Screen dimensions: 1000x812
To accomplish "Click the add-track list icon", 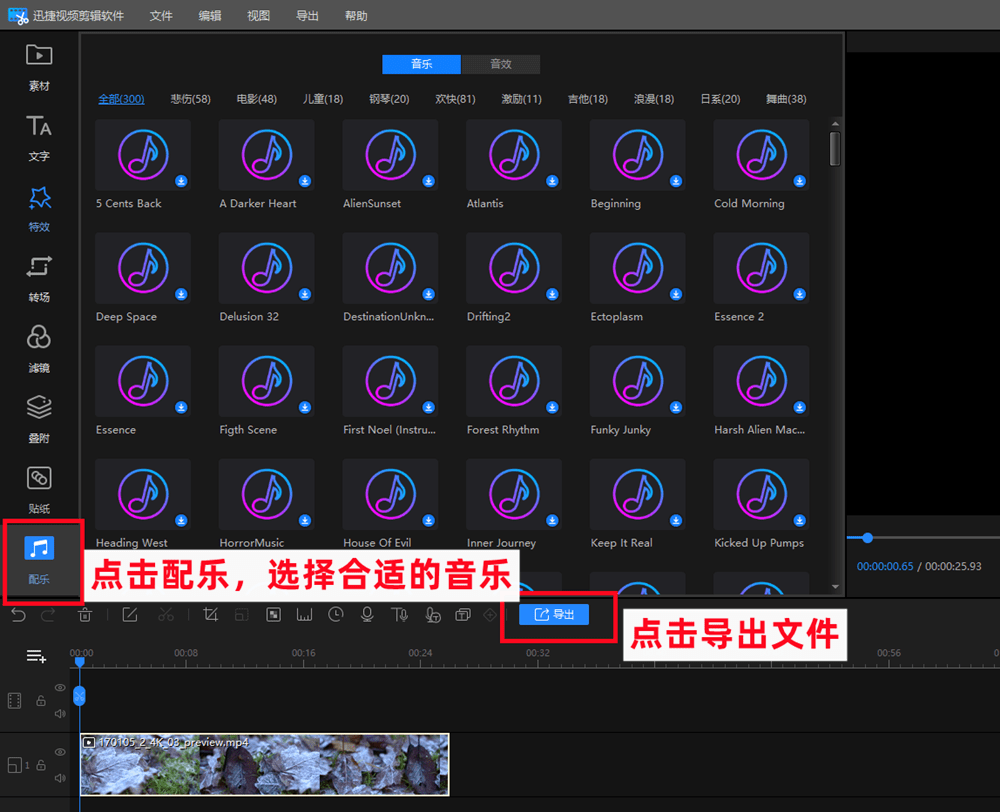I will (36, 656).
